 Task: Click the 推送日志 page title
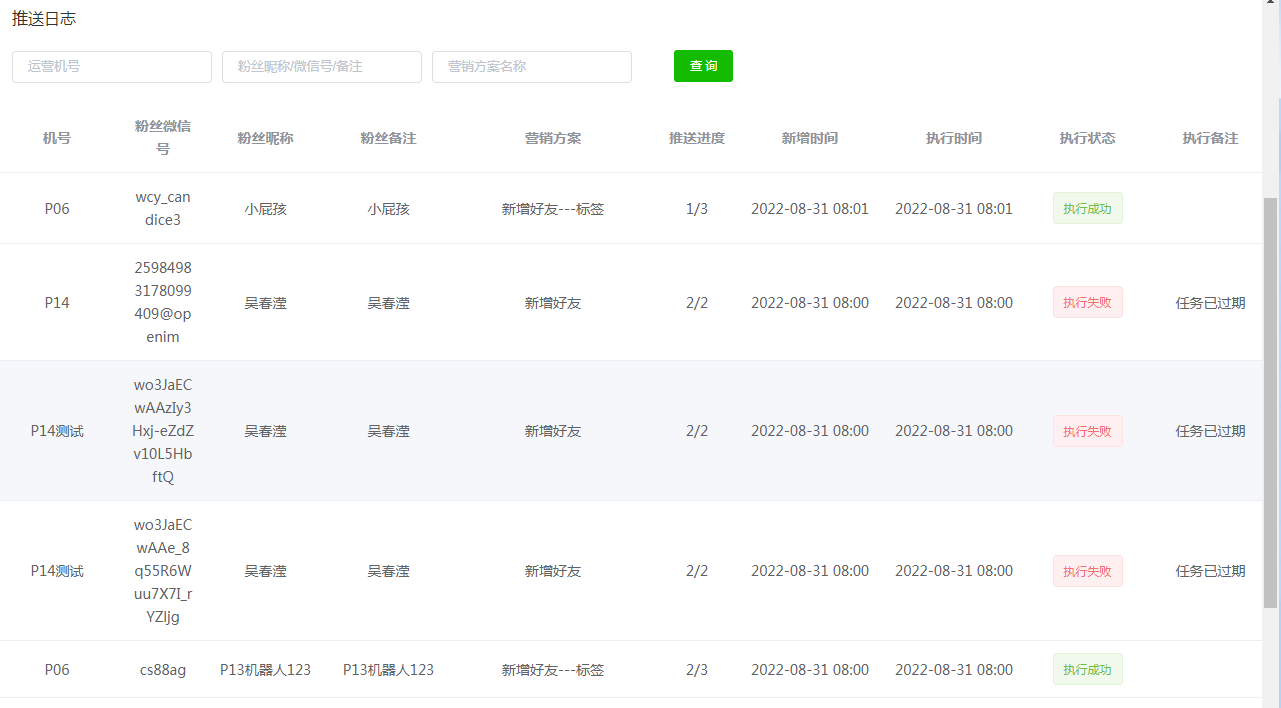44,19
